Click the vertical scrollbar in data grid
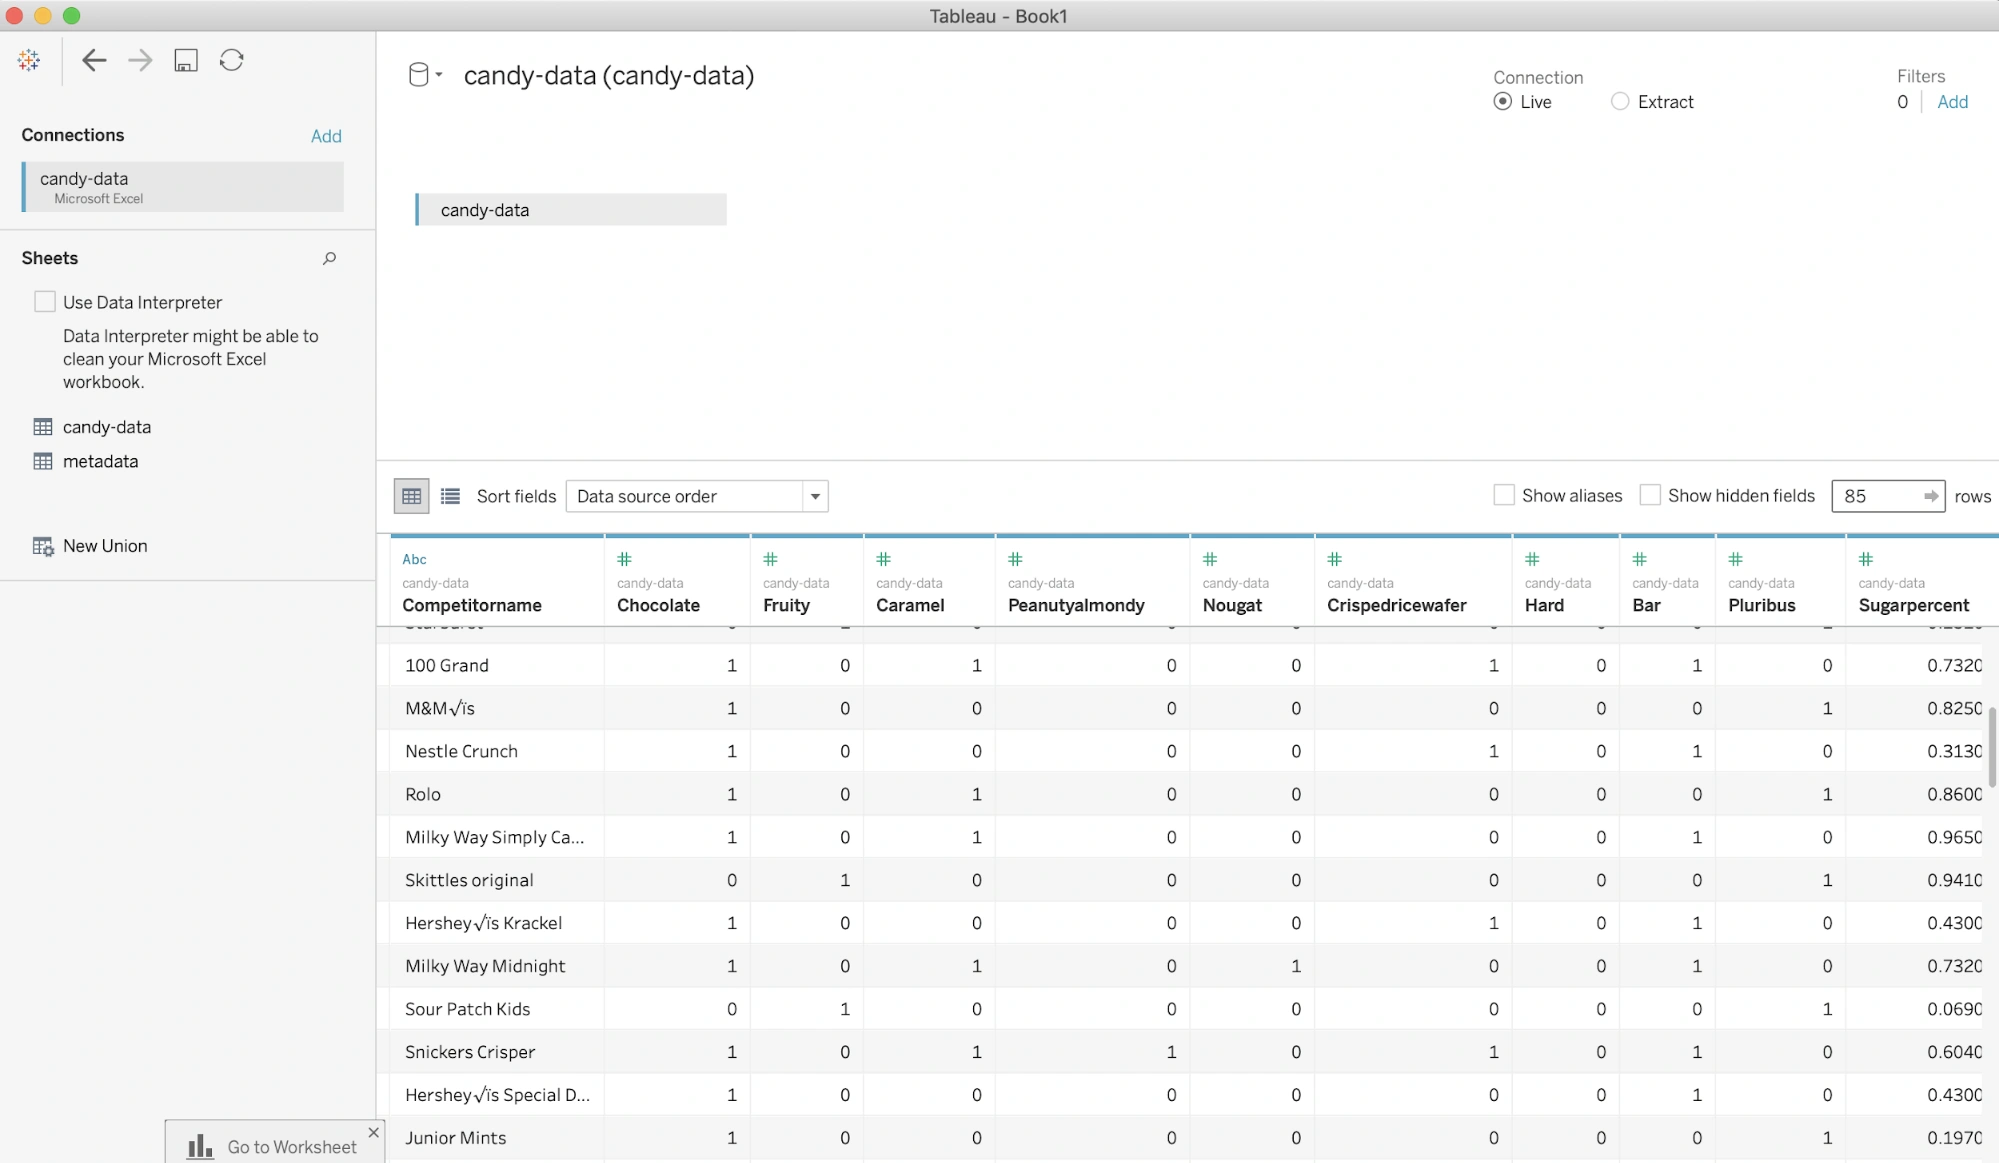The image size is (1999, 1163). point(1991,747)
